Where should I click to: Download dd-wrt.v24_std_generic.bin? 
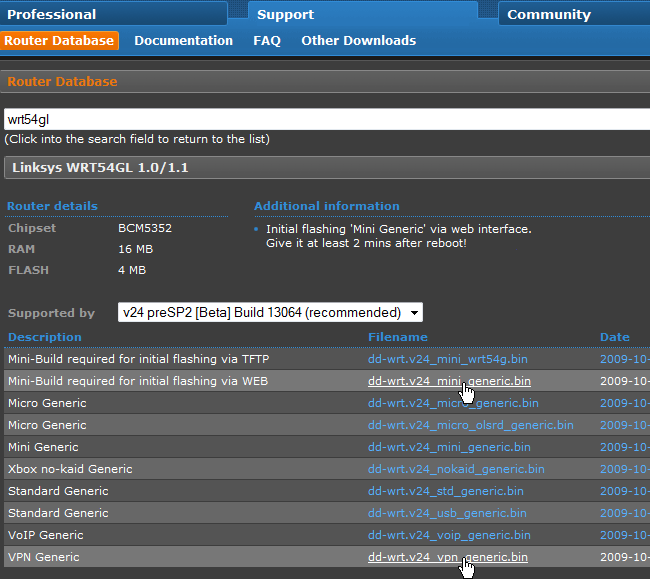(x=446, y=491)
